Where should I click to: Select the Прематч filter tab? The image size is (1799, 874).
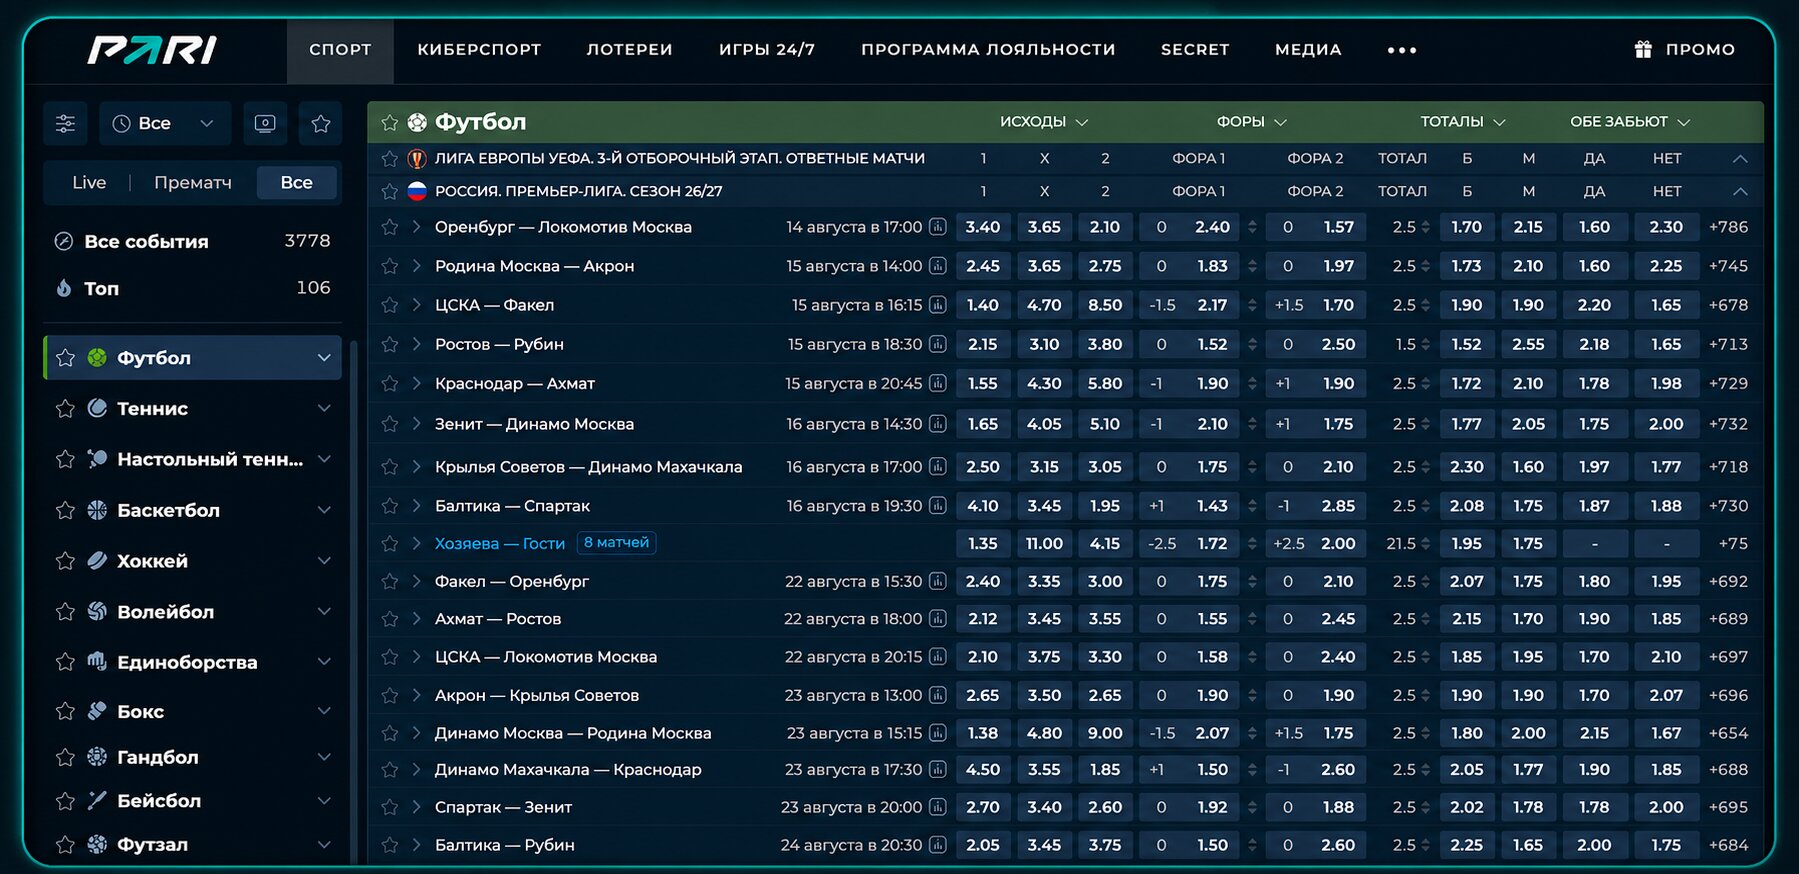click(193, 183)
